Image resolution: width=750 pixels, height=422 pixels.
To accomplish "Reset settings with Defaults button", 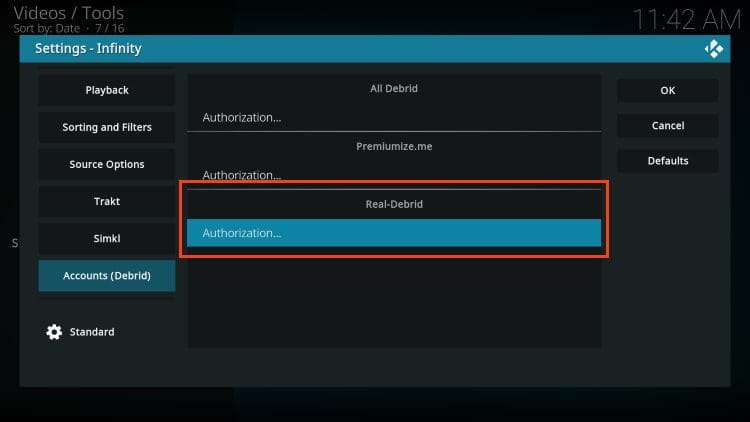I will point(668,161).
